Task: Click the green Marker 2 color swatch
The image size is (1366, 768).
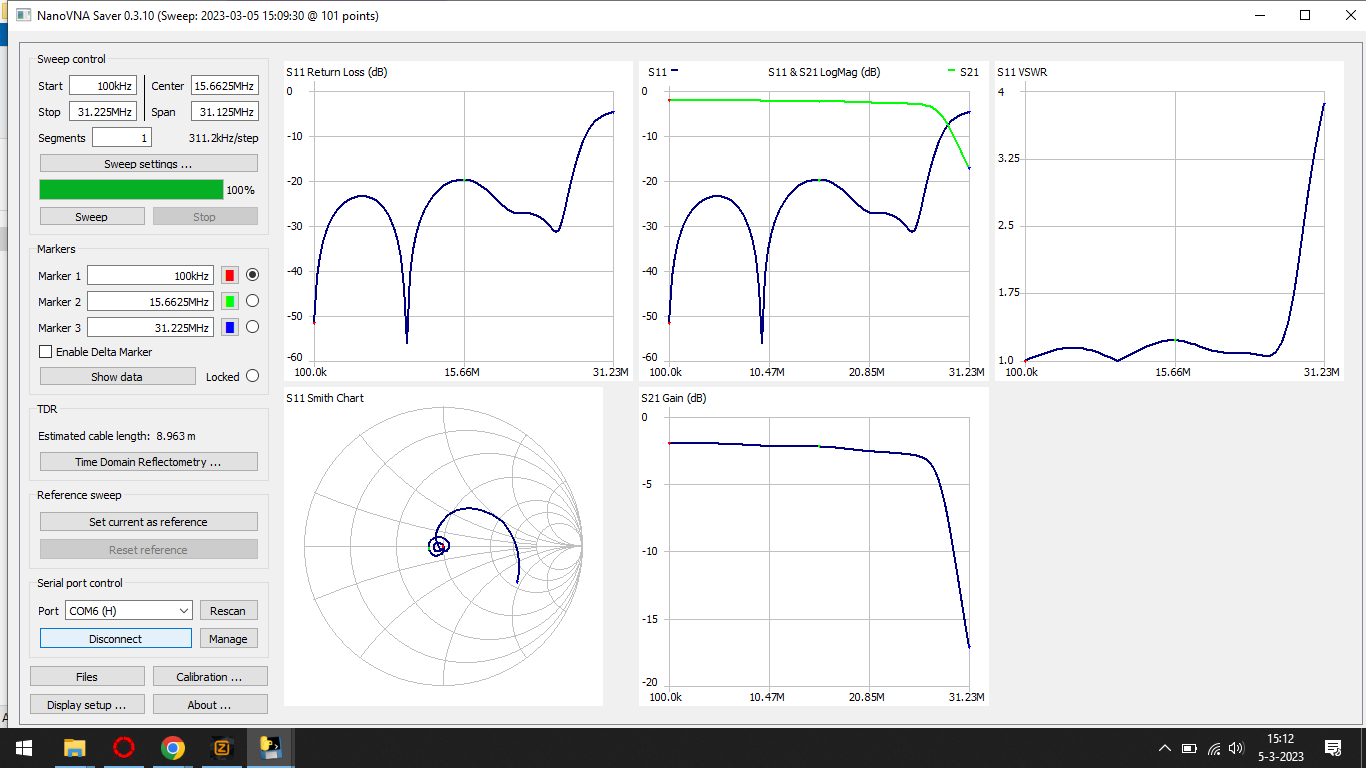Action: (230, 301)
